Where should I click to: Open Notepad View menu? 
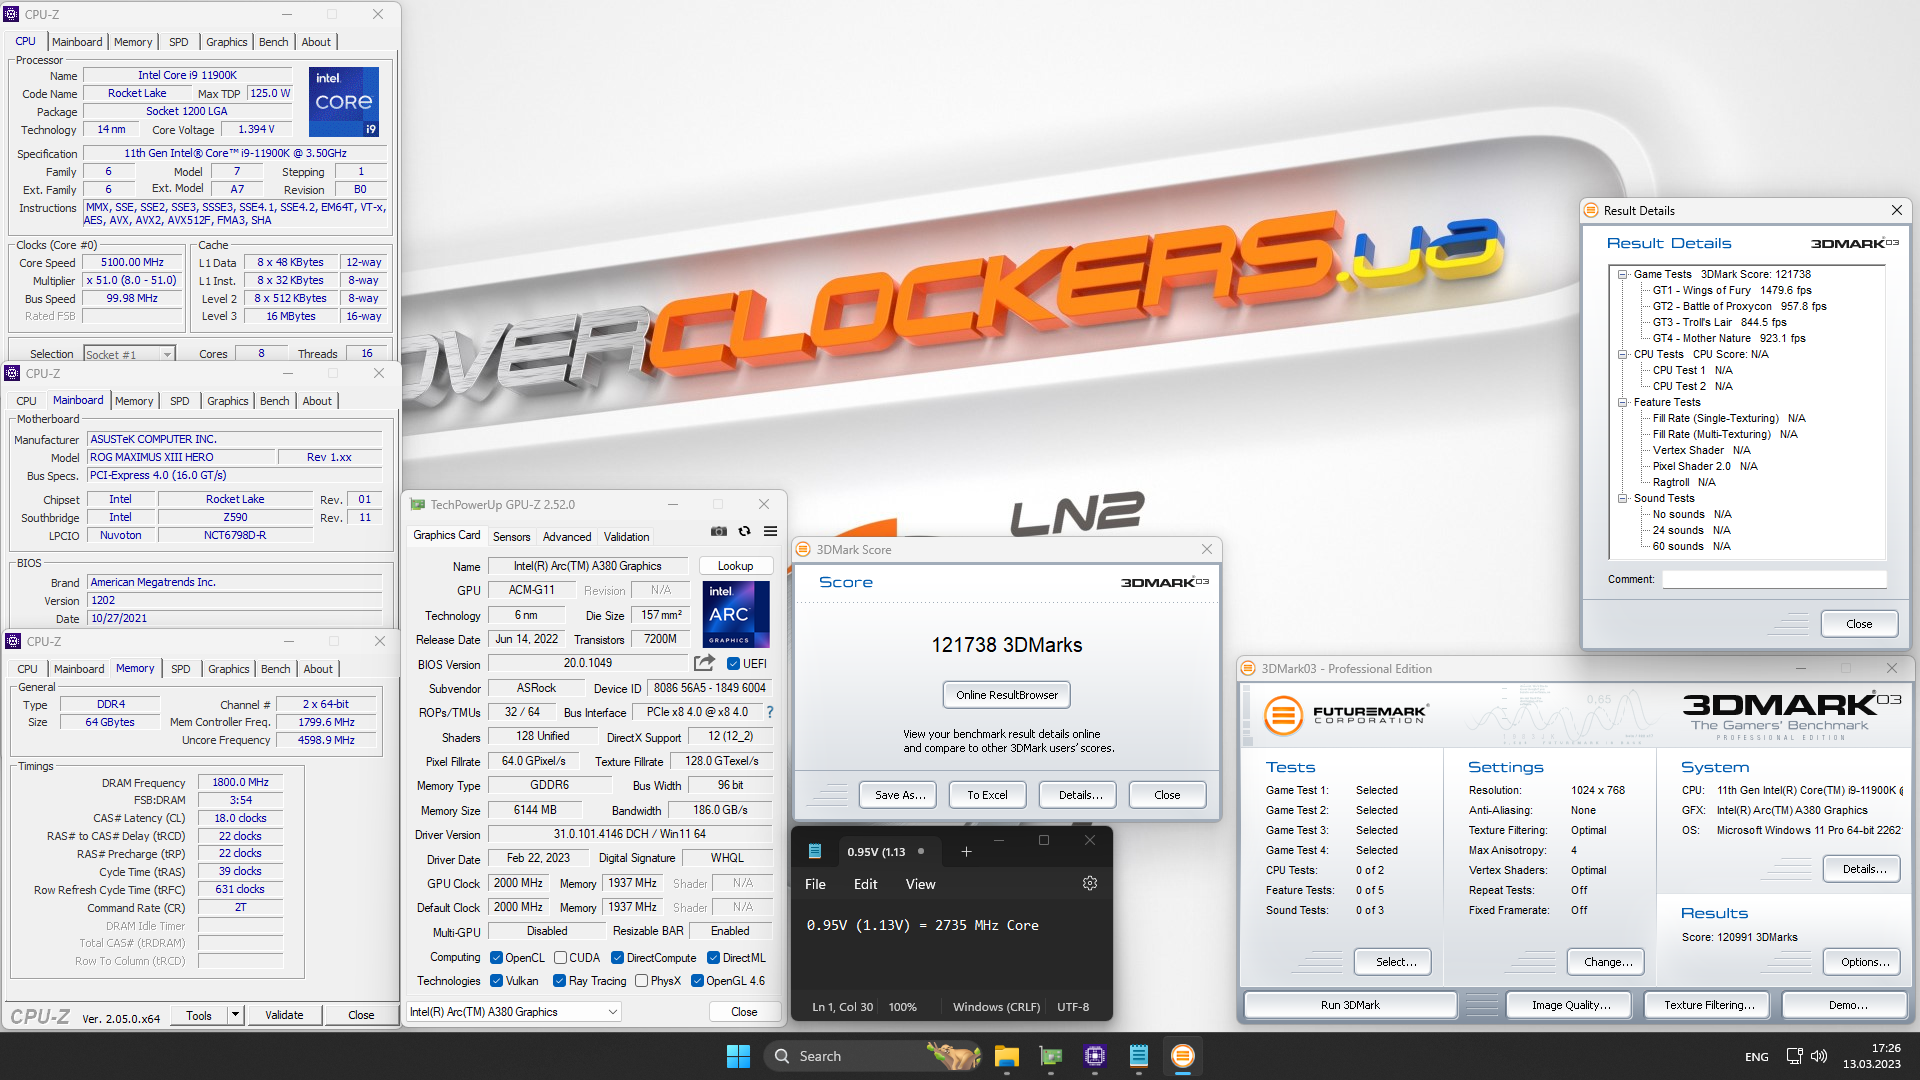[920, 884]
